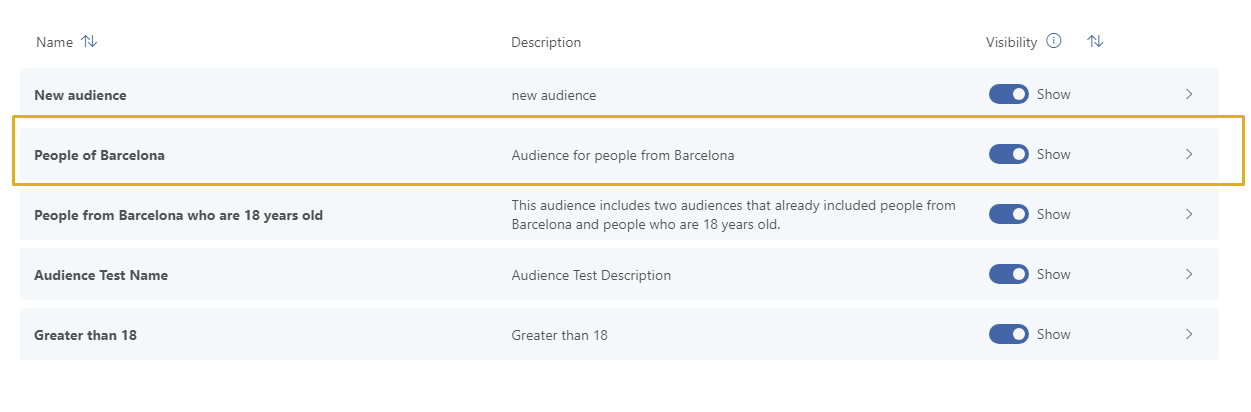Open Greater than 18 chevron arrow

pos(1189,334)
